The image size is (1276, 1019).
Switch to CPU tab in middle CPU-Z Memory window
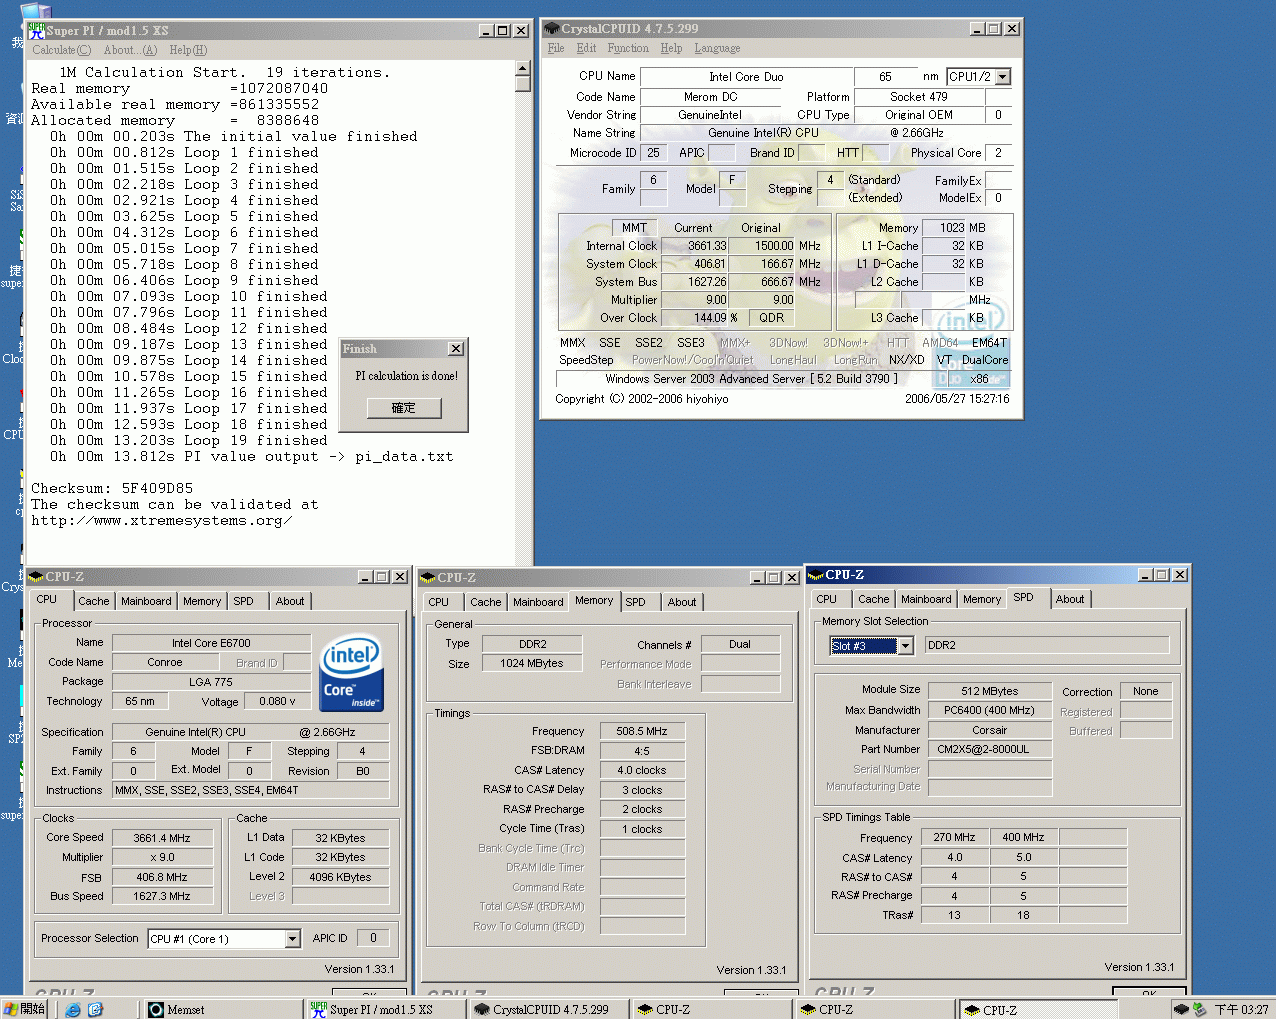click(438, 602)
